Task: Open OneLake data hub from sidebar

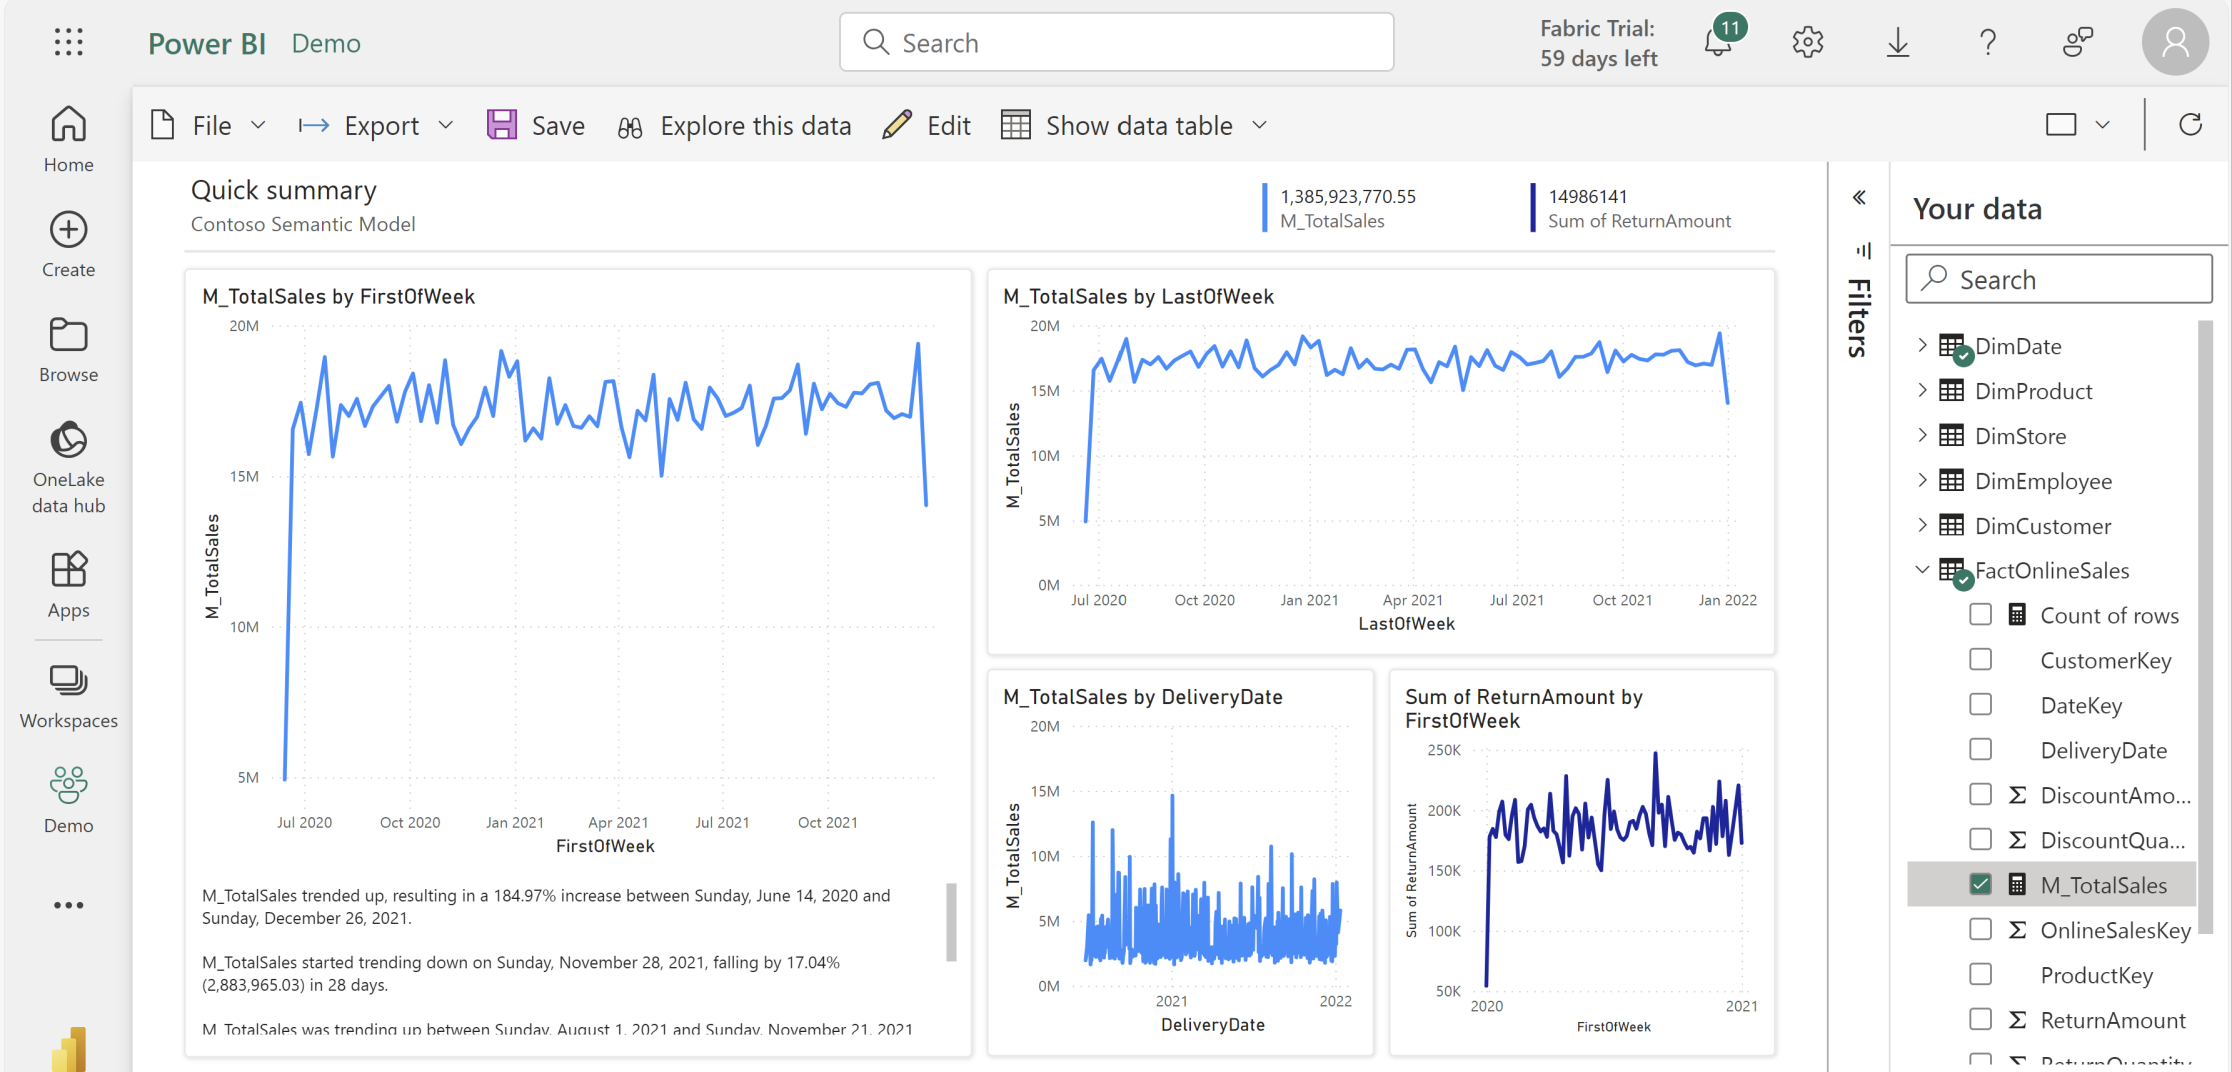Action: 68,467
